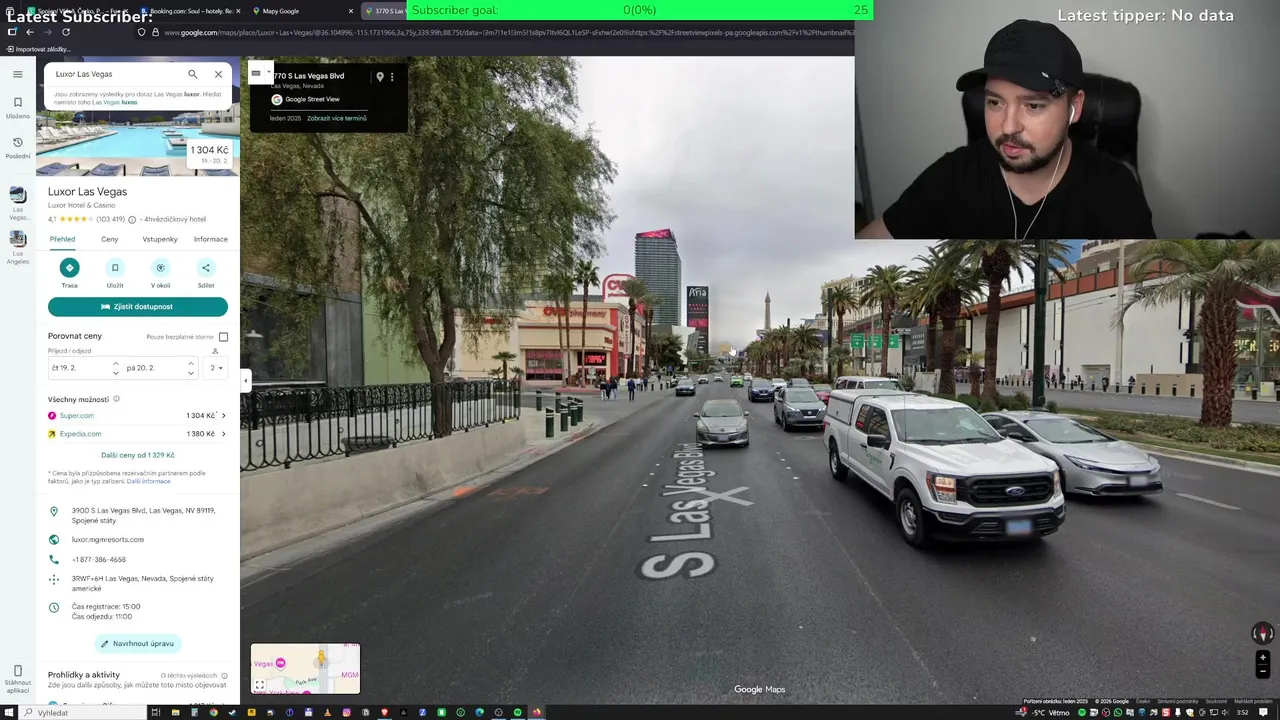
Task: Click the Street View minimap thumbnail
Action: pyautogui.click(x=305, y=668)
